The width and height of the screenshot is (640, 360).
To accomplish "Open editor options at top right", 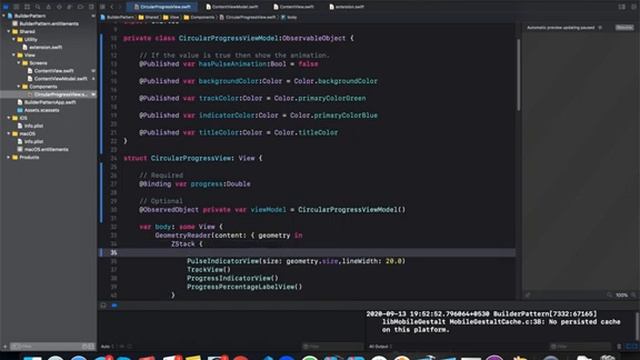I will (x=622, y=7).
